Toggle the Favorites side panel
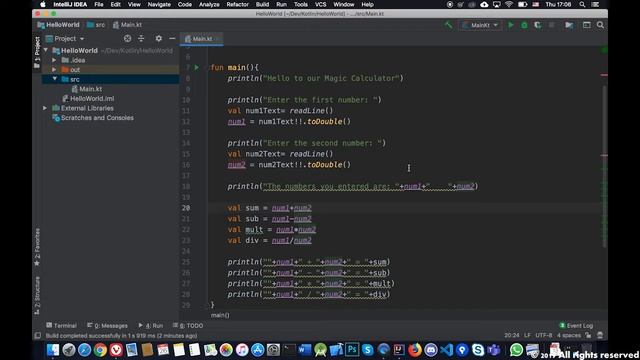This screenshot has height=360, width=640. pos(37,247)
